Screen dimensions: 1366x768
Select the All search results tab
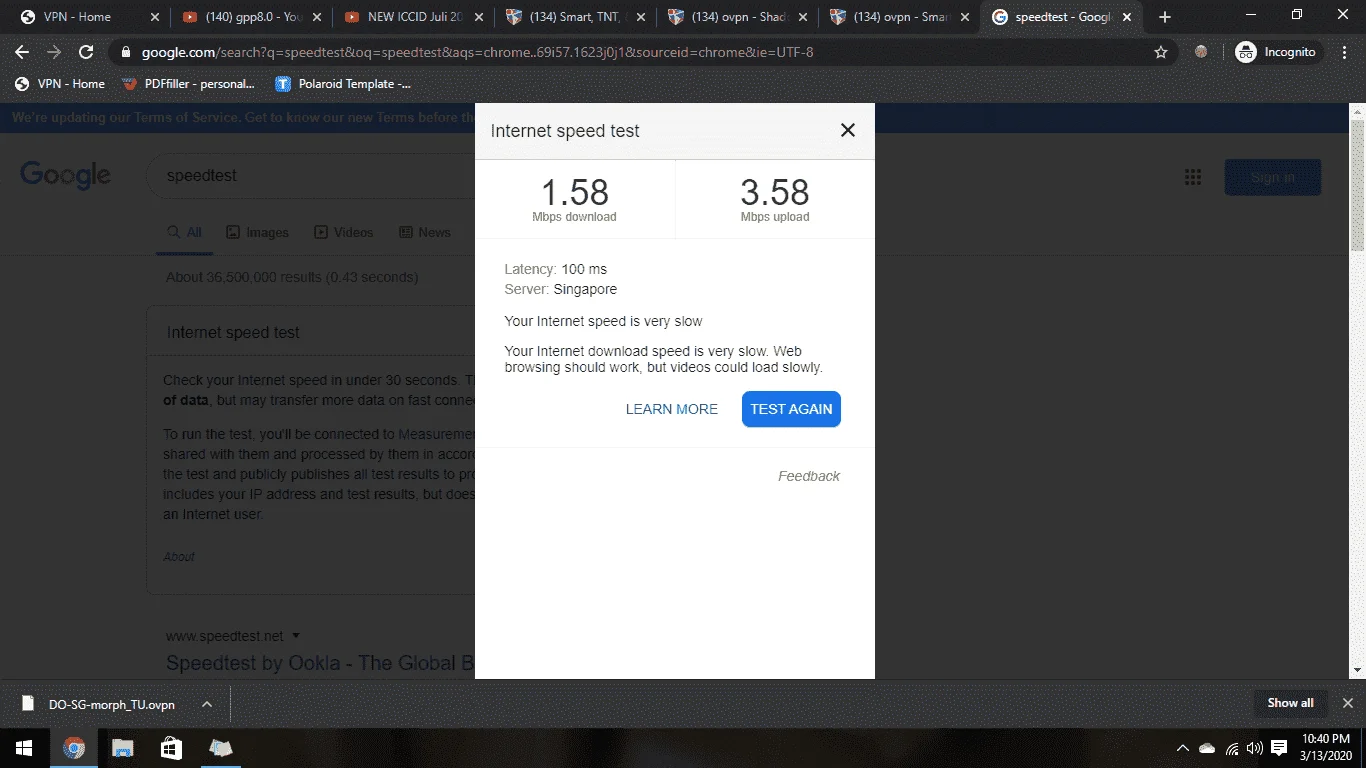click(185, 232)
